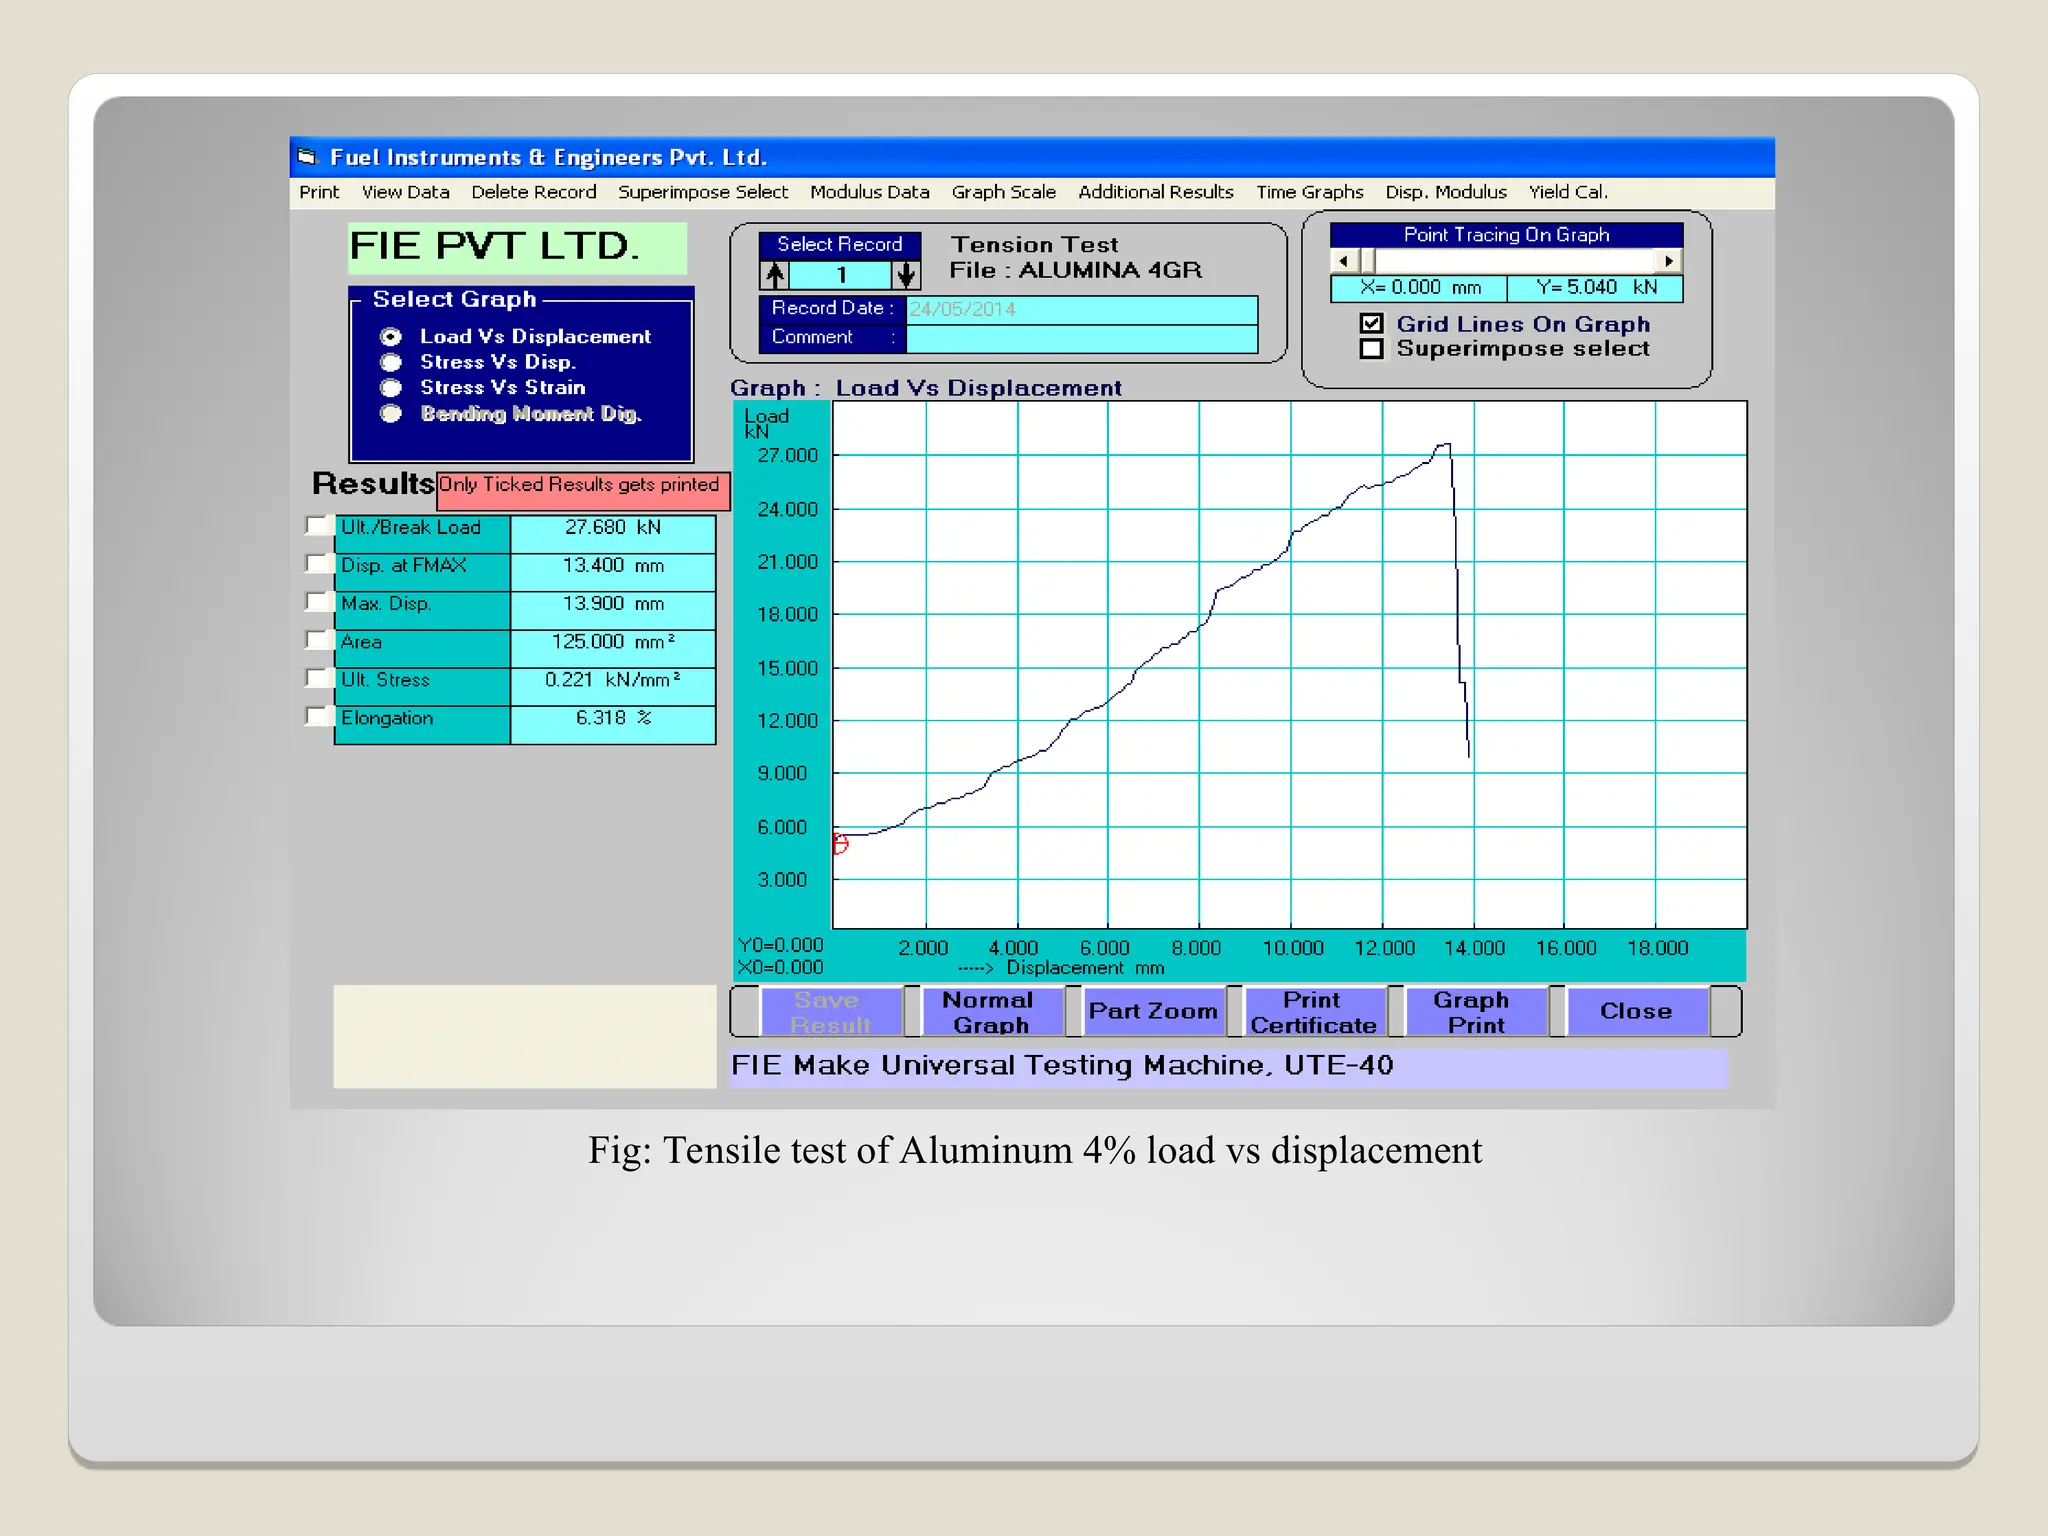2048x1536 pixels.
Task: Click the Y= 5.040 kN readout
Action: (1595, 288)
